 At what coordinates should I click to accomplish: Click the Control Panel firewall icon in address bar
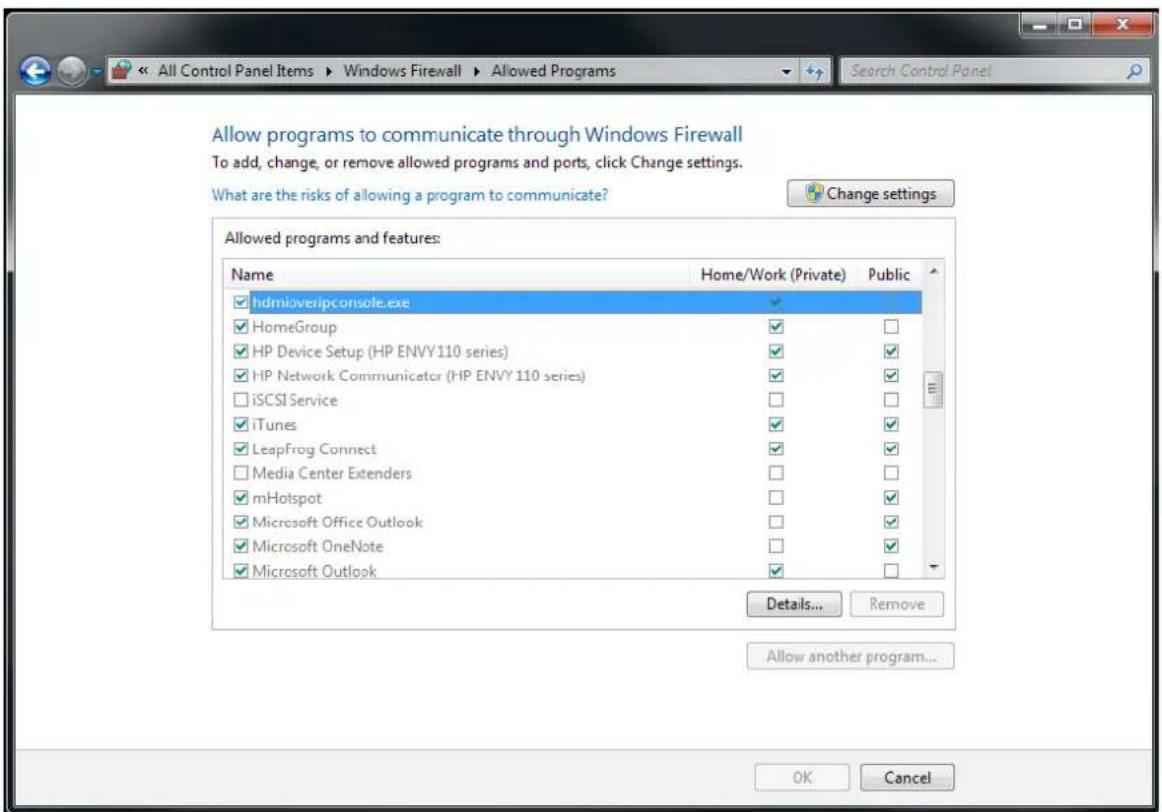pyautogui.click(x=121, y=70)
